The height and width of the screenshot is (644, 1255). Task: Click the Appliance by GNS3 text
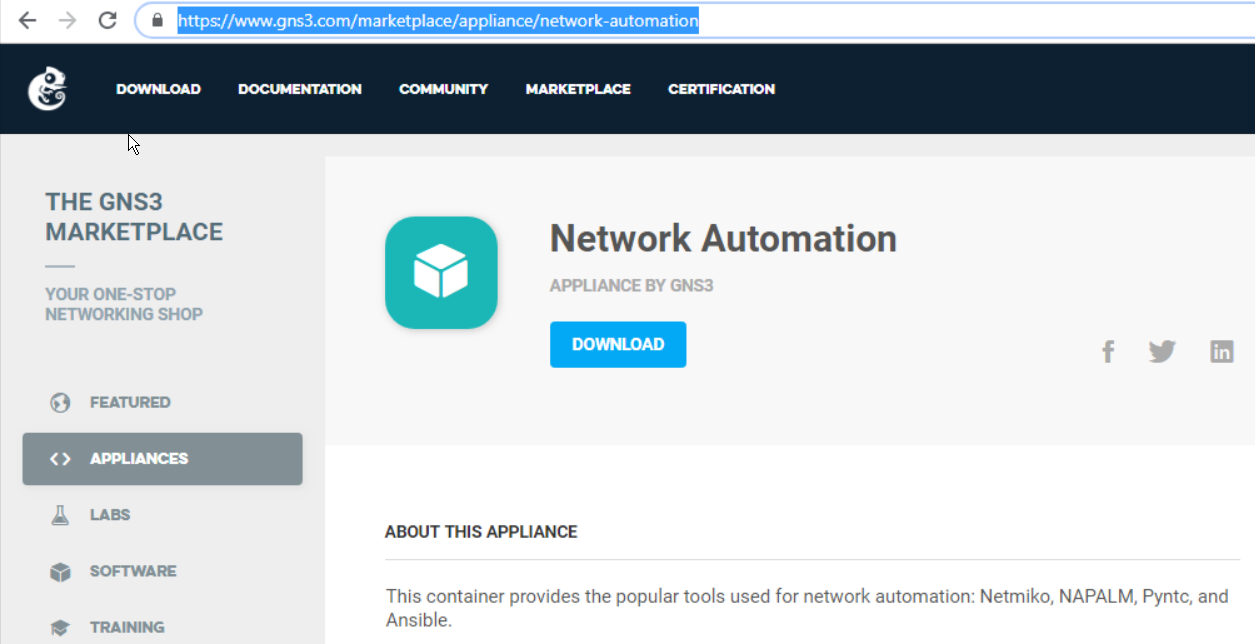[631, 286]
